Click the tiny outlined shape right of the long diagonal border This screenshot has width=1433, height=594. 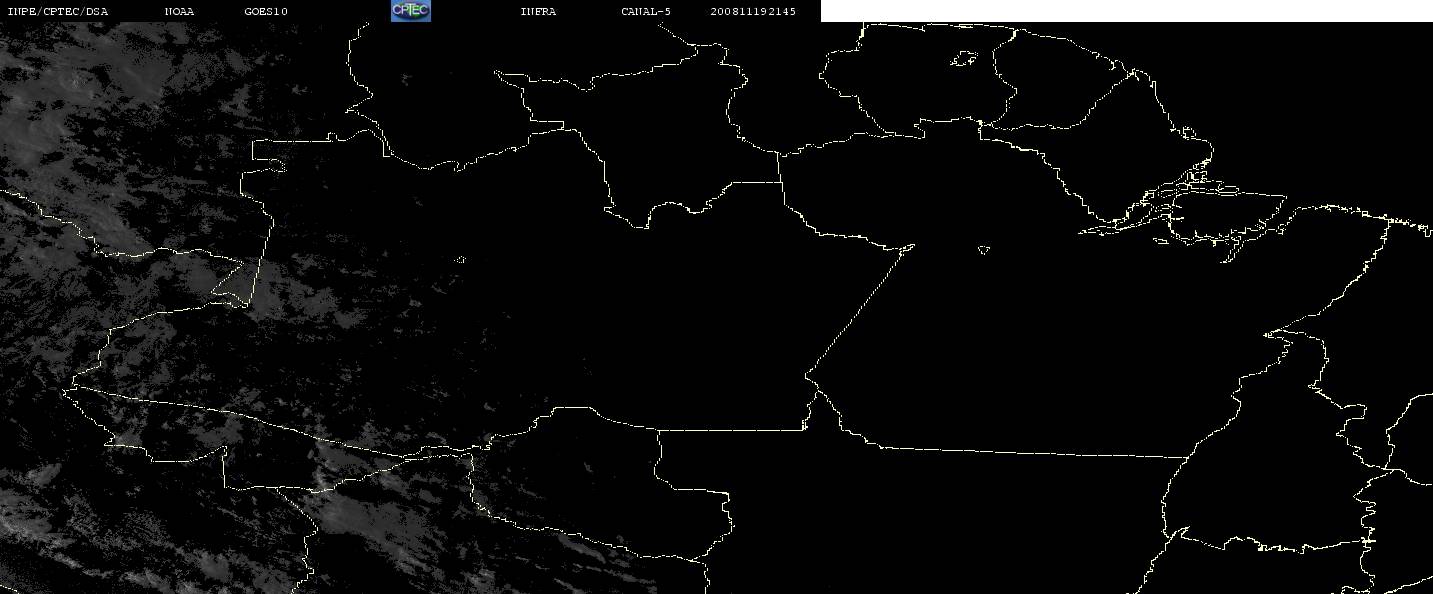tap(984, 249)
